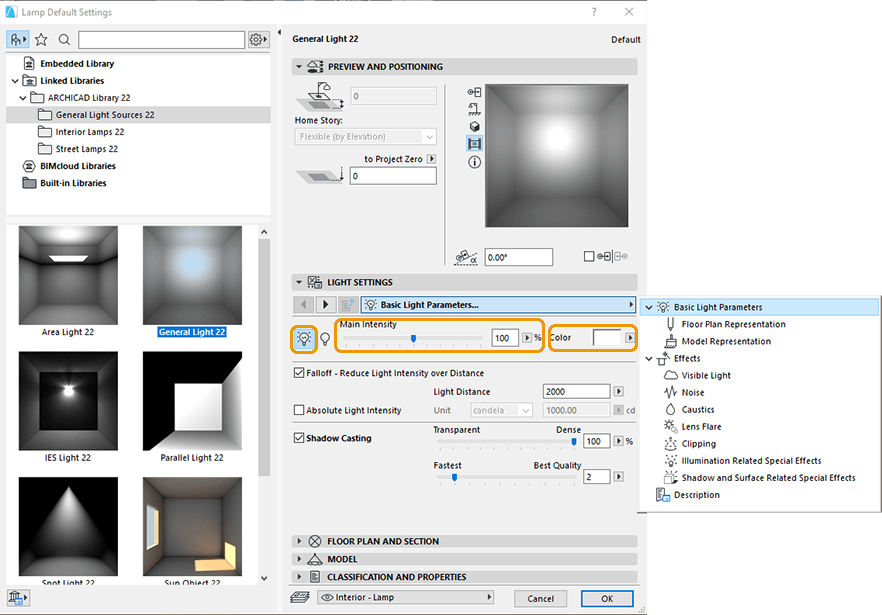Click the Fastest-Best Quality slider
The height and width of the screenshot is (615, 882).
tap(507, 477)
